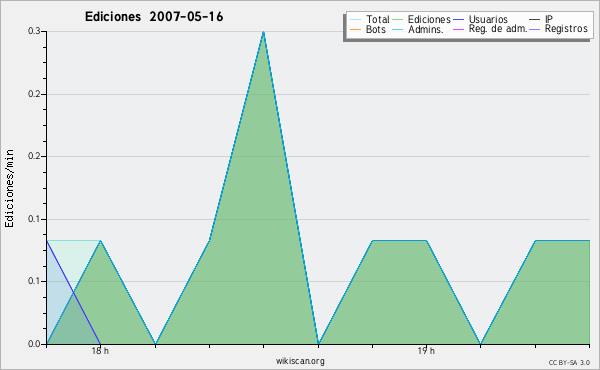Click the light cyan Total legend swatch
Viewport: 600px width, 370px height.
355,20
